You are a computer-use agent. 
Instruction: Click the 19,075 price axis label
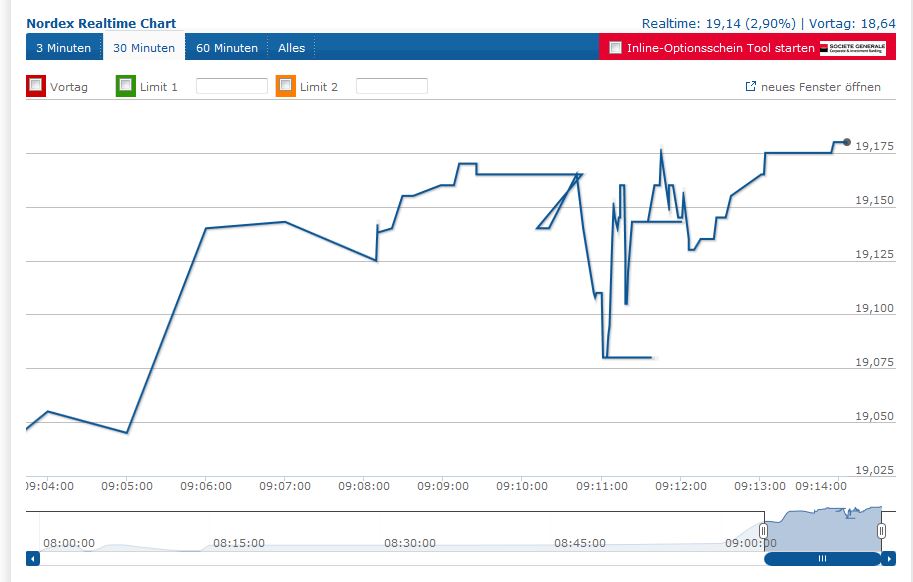tap(874, 362)
